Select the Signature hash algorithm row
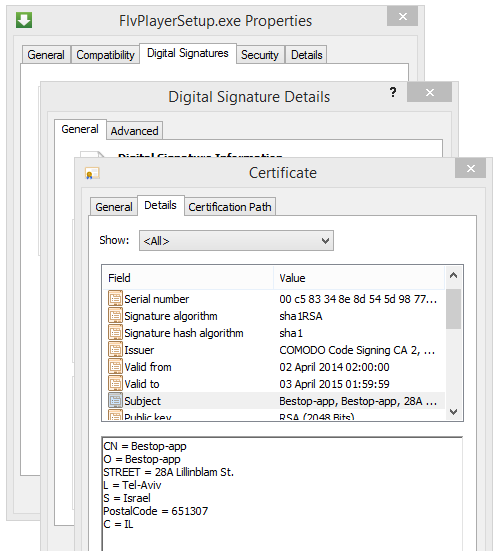Viewport: 501px width, 551px height. 274,332
